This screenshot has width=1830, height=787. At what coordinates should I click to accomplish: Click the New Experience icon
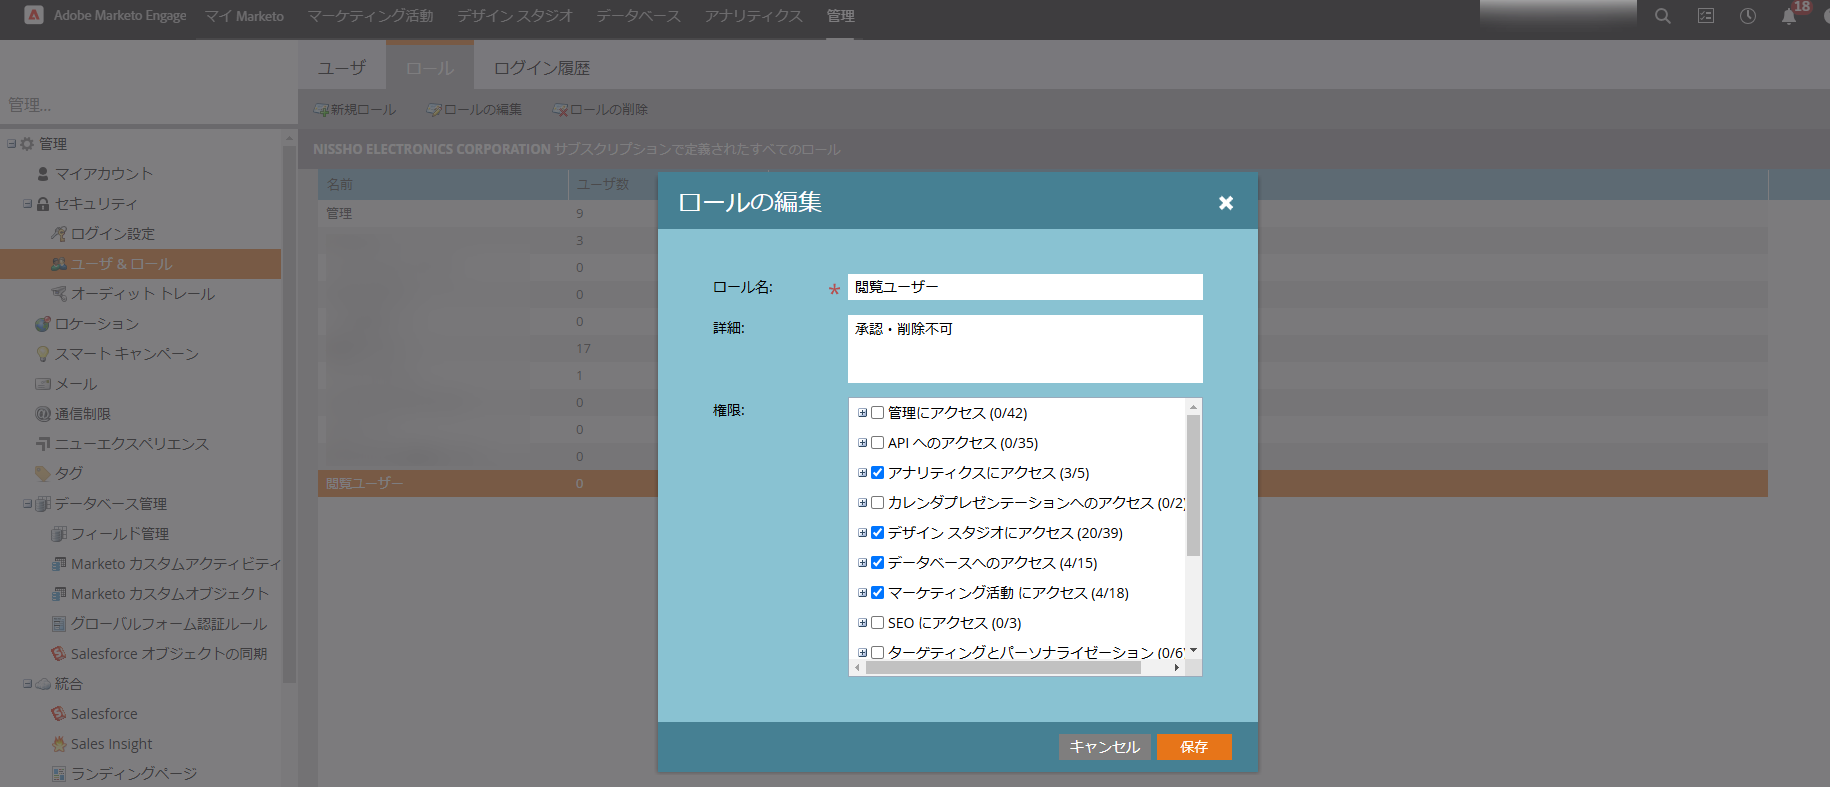(x=43, y=444)
